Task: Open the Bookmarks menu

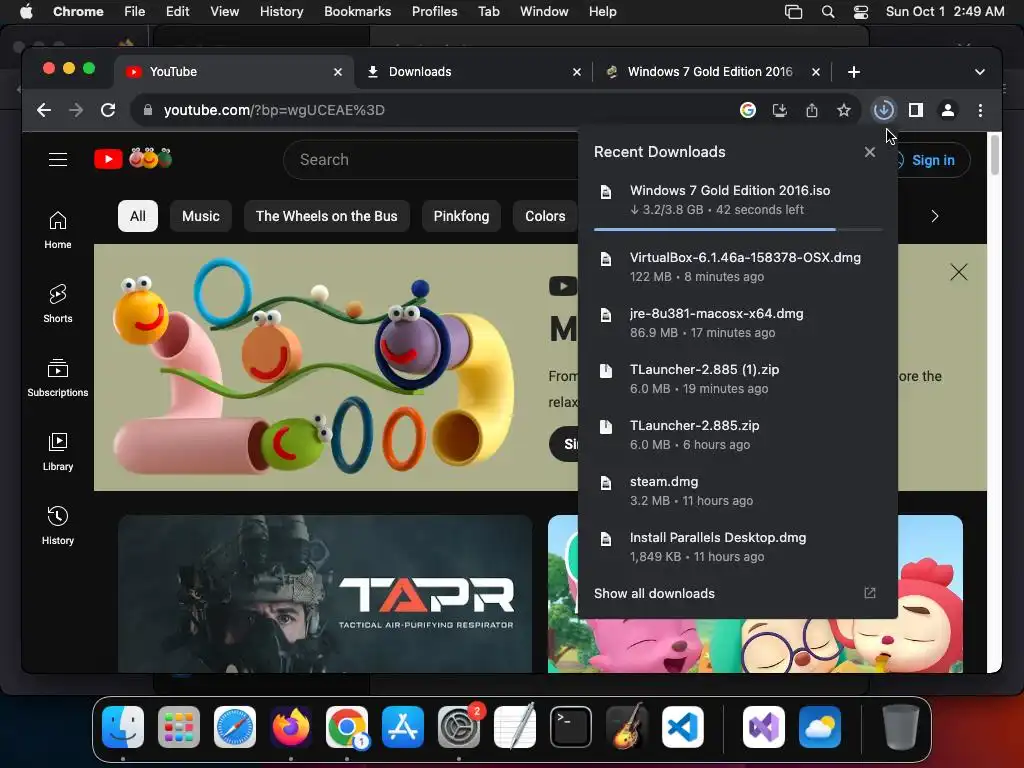Action: point(357,12)
